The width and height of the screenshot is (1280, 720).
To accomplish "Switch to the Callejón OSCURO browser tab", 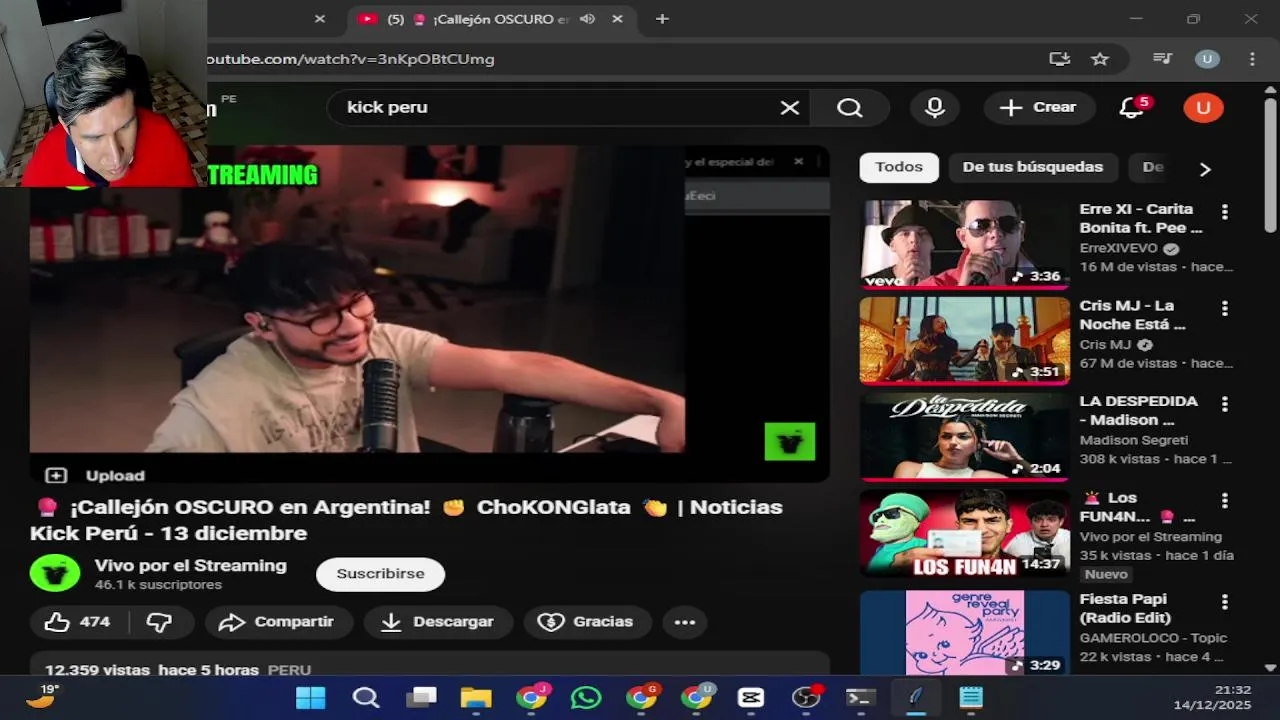I will [490, 19].
